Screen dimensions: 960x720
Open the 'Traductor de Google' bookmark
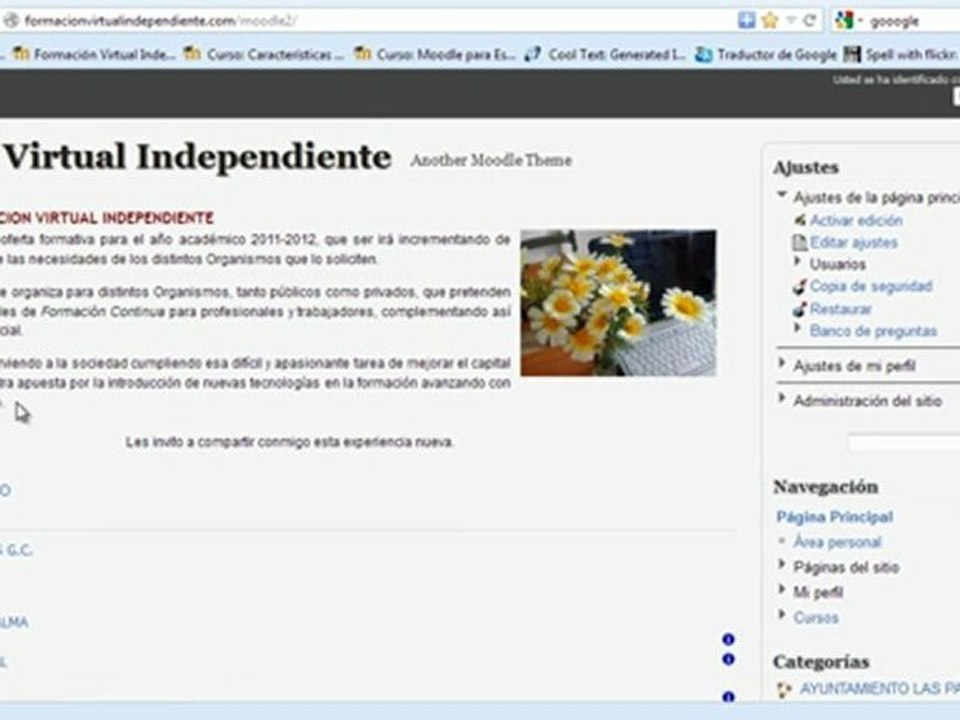click(766, 54)
